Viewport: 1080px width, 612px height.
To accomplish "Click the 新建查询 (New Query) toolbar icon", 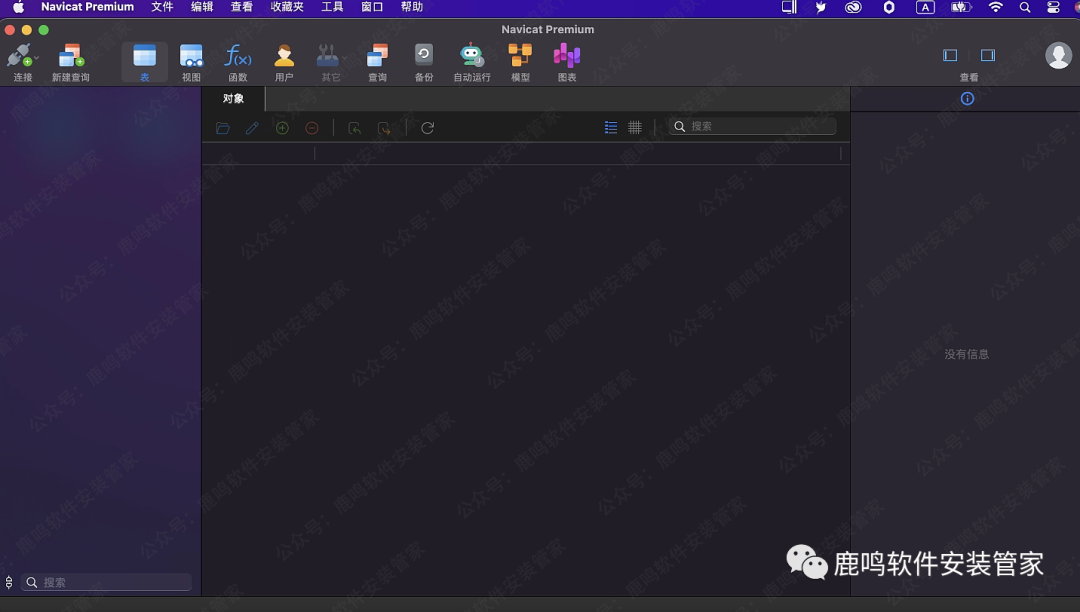I will pyautogui.click(x=70, y=56).
